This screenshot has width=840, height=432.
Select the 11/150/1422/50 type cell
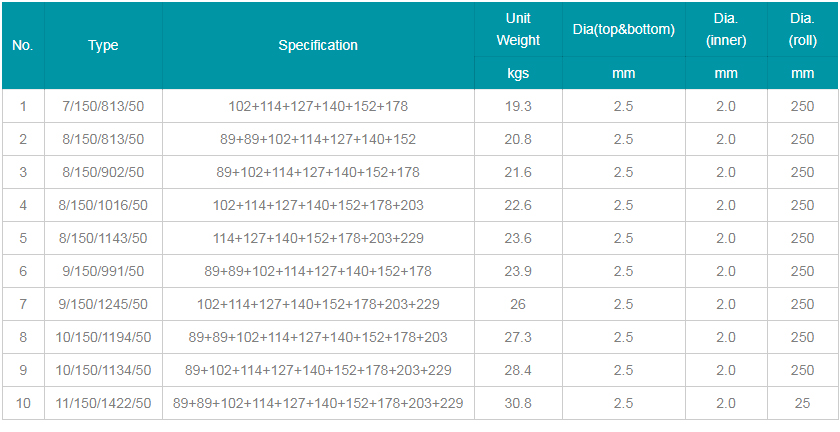click(103, 403)
